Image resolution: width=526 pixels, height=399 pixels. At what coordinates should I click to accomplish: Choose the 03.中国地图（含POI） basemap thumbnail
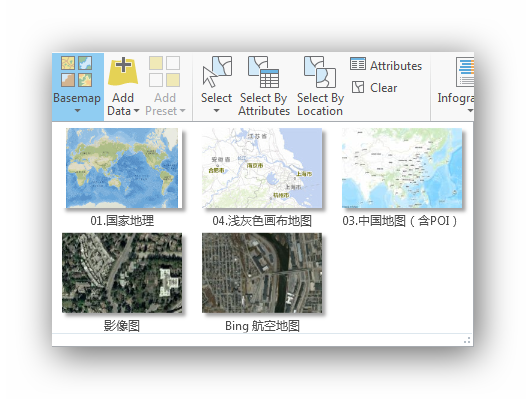(402, 168)
